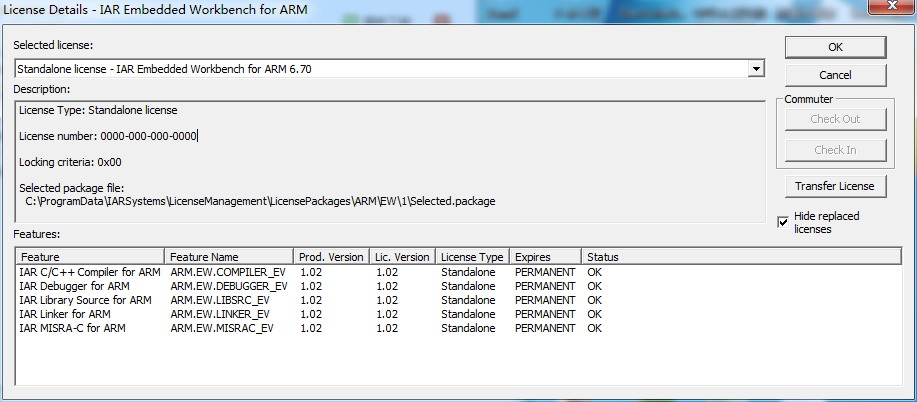The image size is (917, 402).
Task: Select IAR Debugger for ARM row
Action: (458, 286)
